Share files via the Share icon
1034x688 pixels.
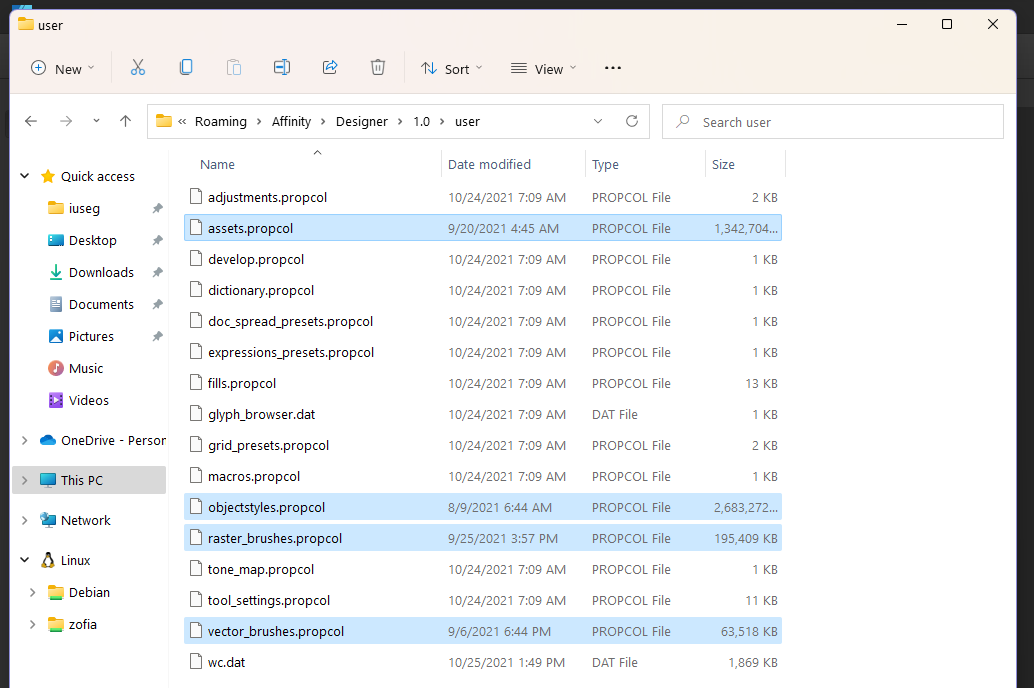(x=329, y=67)
